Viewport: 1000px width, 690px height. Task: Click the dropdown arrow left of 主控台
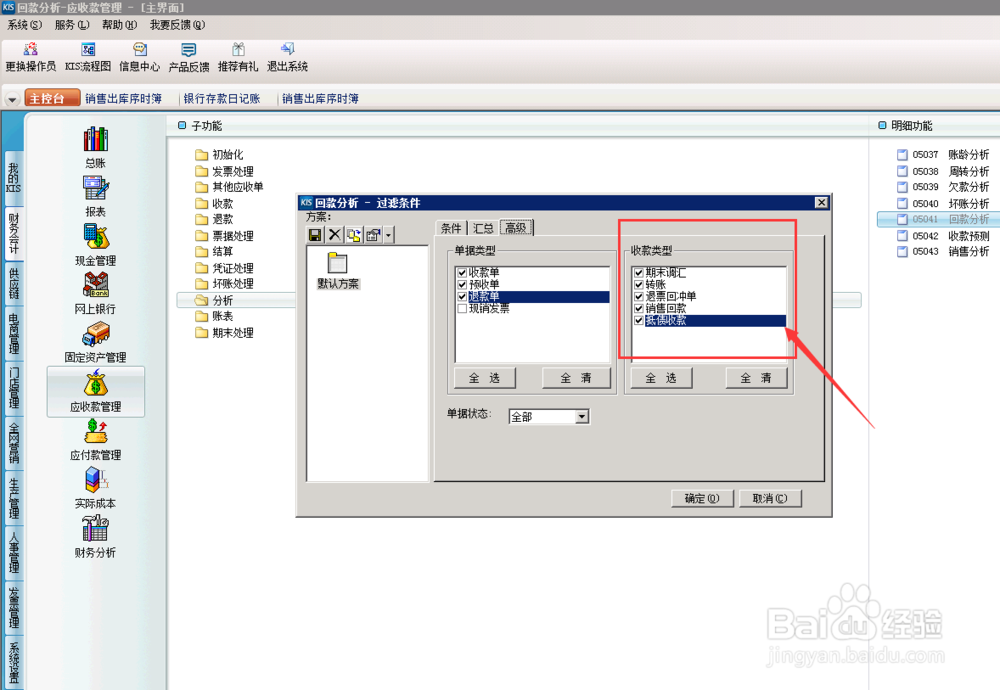pyautogui.click(x=12, y=99)
